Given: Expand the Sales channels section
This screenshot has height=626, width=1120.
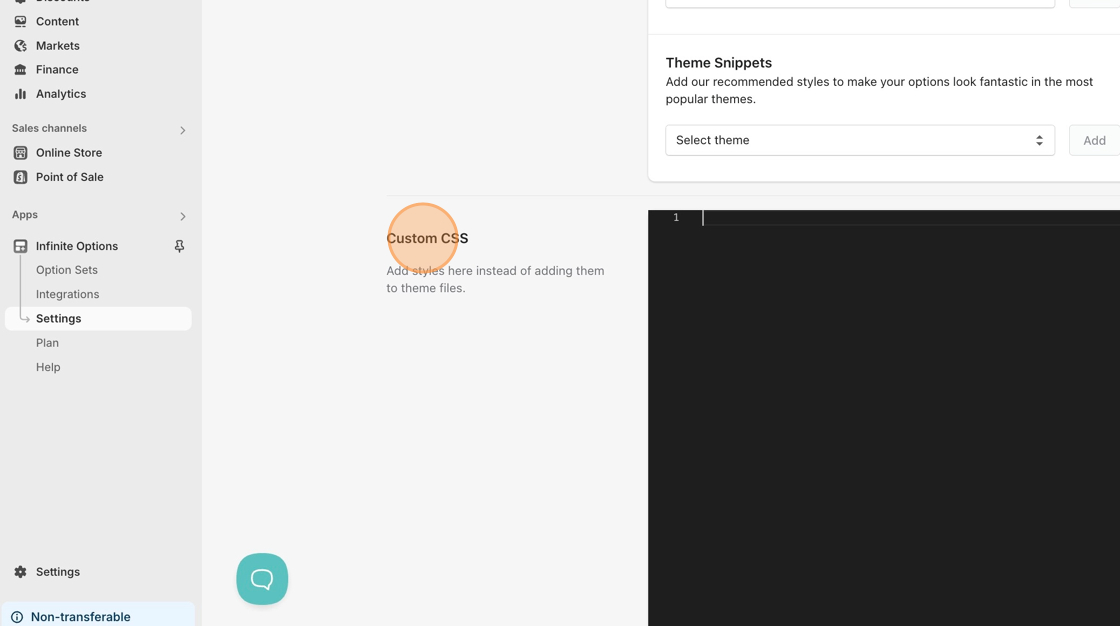Looking at the screenshot, I should click(182, 130).
